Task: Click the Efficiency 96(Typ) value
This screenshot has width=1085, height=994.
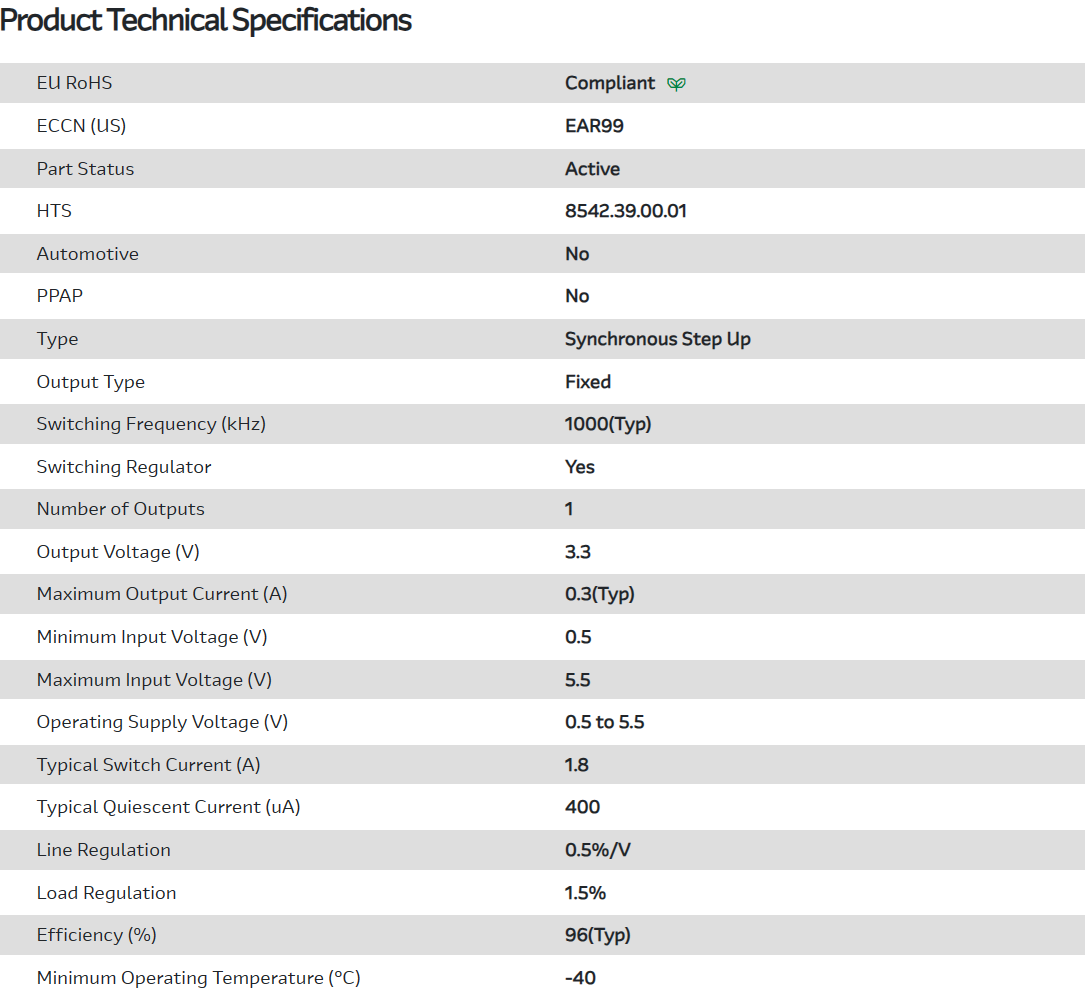Action: (598, 935)
